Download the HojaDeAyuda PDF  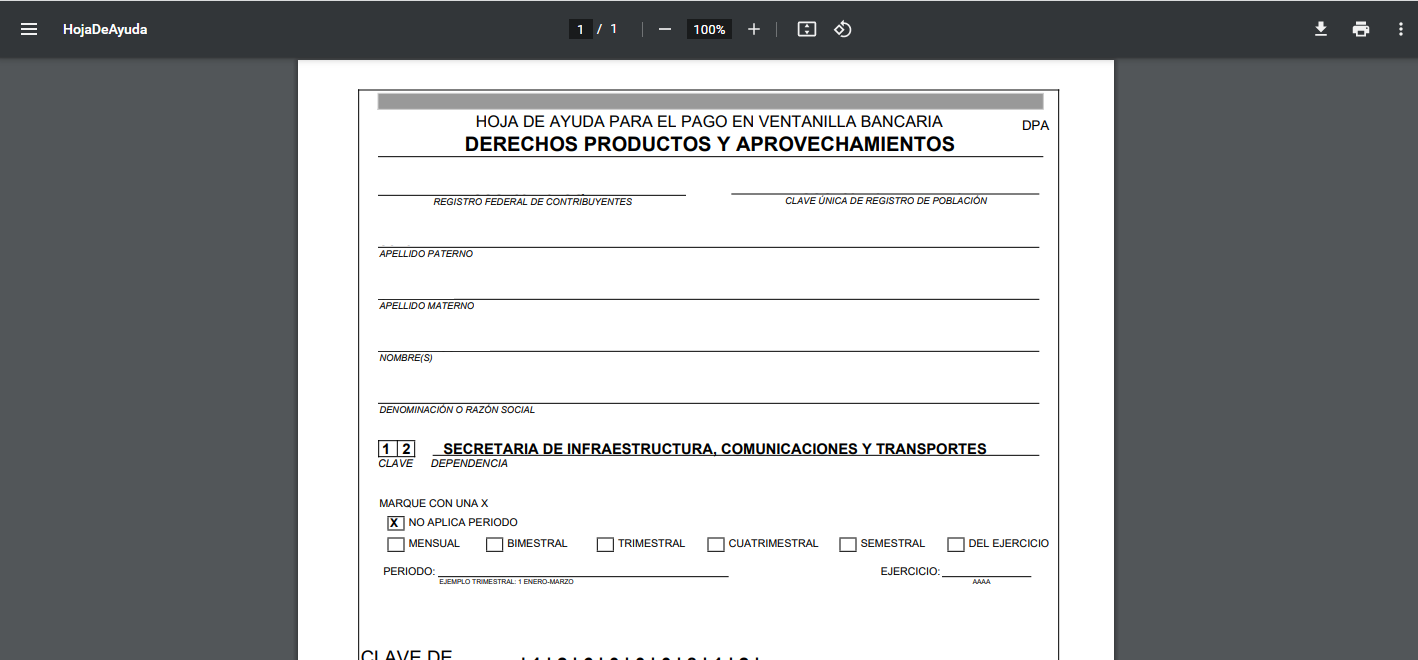[x=1321, y=29]
